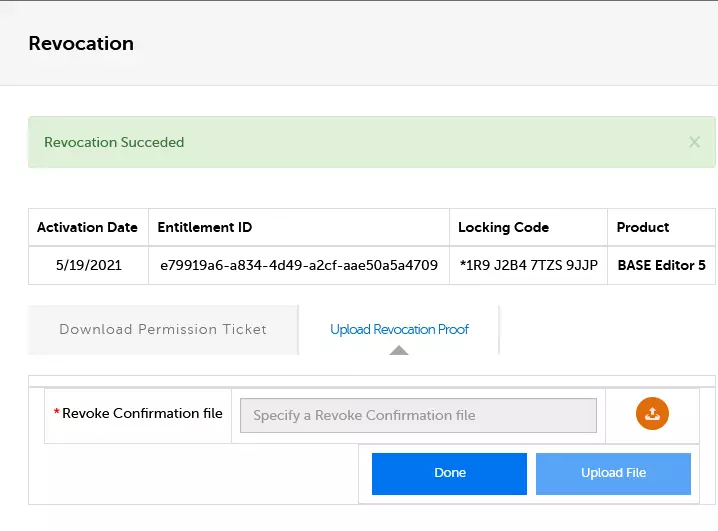Focus the Revoke Confirmation file field
Viewport: 718px width, 531px height.
(x=418, y=415)
